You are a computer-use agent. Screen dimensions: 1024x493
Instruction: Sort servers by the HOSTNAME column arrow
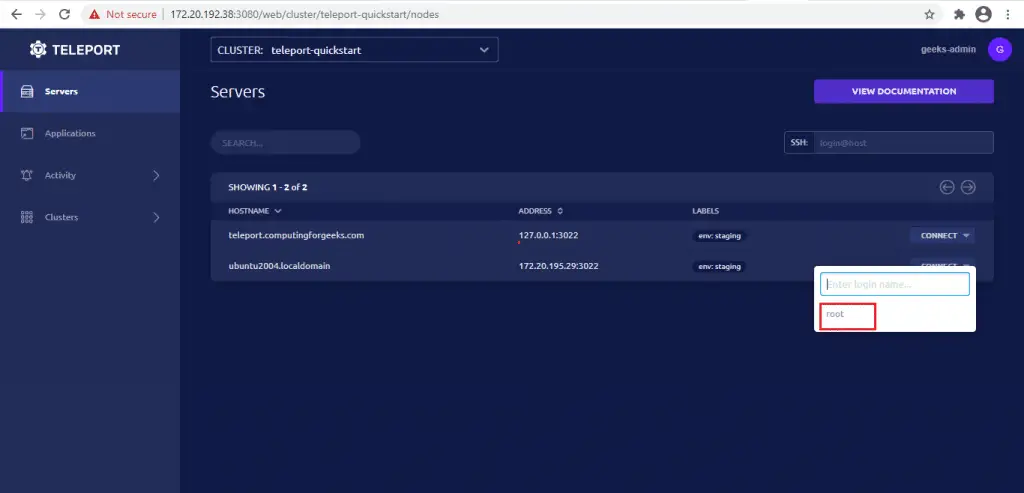(x=278, y=211)
